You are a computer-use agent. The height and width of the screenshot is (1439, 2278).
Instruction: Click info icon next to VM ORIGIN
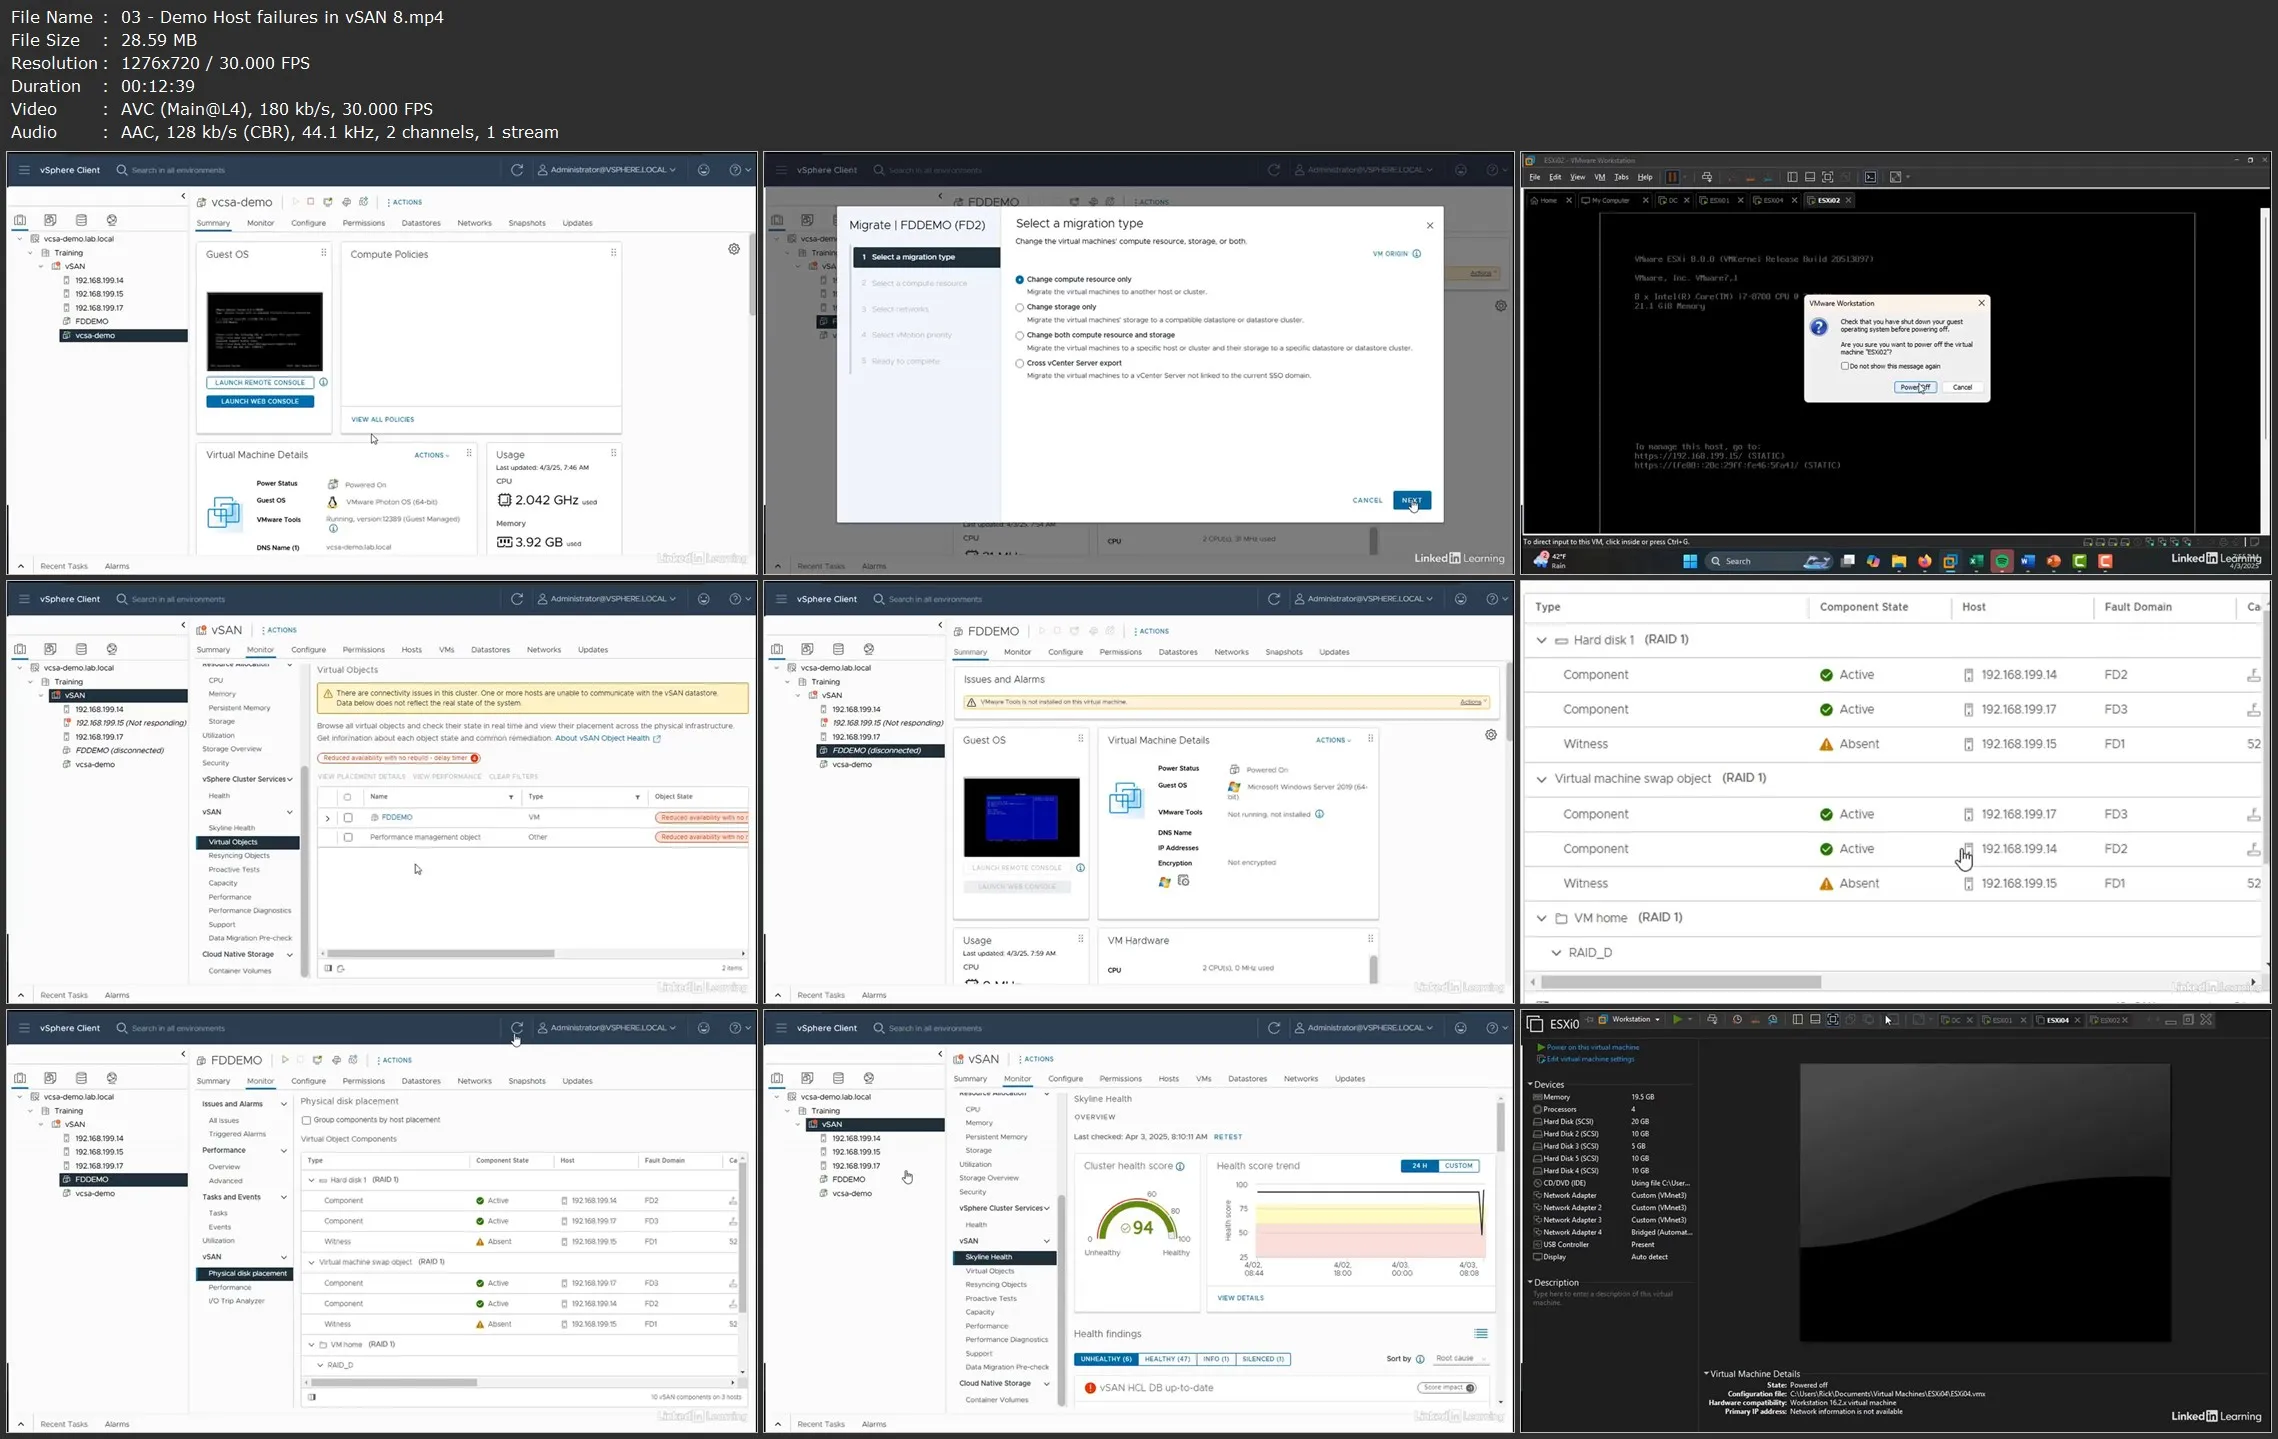[1416, 254]
